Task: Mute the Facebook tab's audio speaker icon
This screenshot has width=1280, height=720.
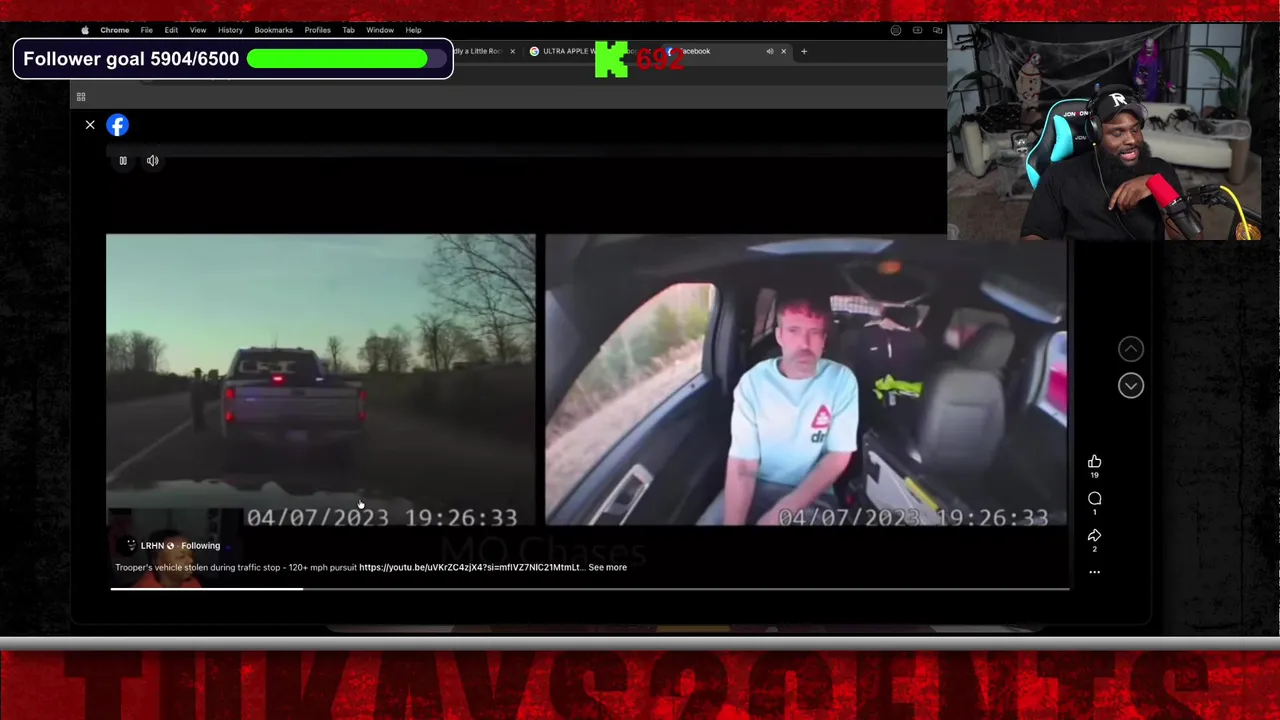Action: pyautogui.click(x=769, y=51)
